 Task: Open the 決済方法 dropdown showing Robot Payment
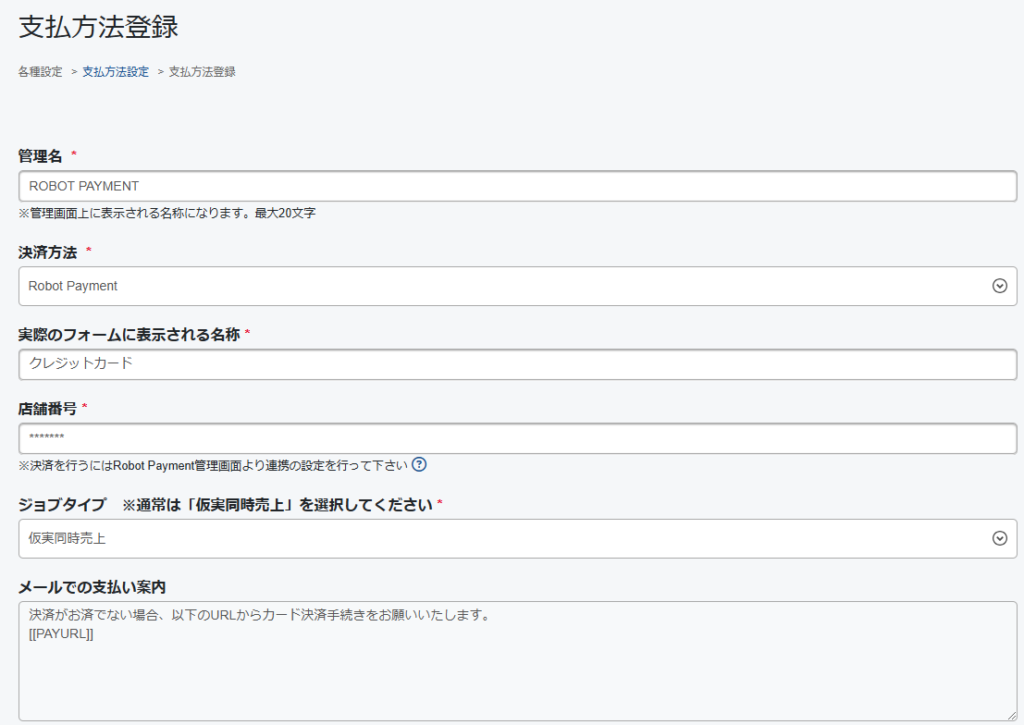click(x=517, y=286)
